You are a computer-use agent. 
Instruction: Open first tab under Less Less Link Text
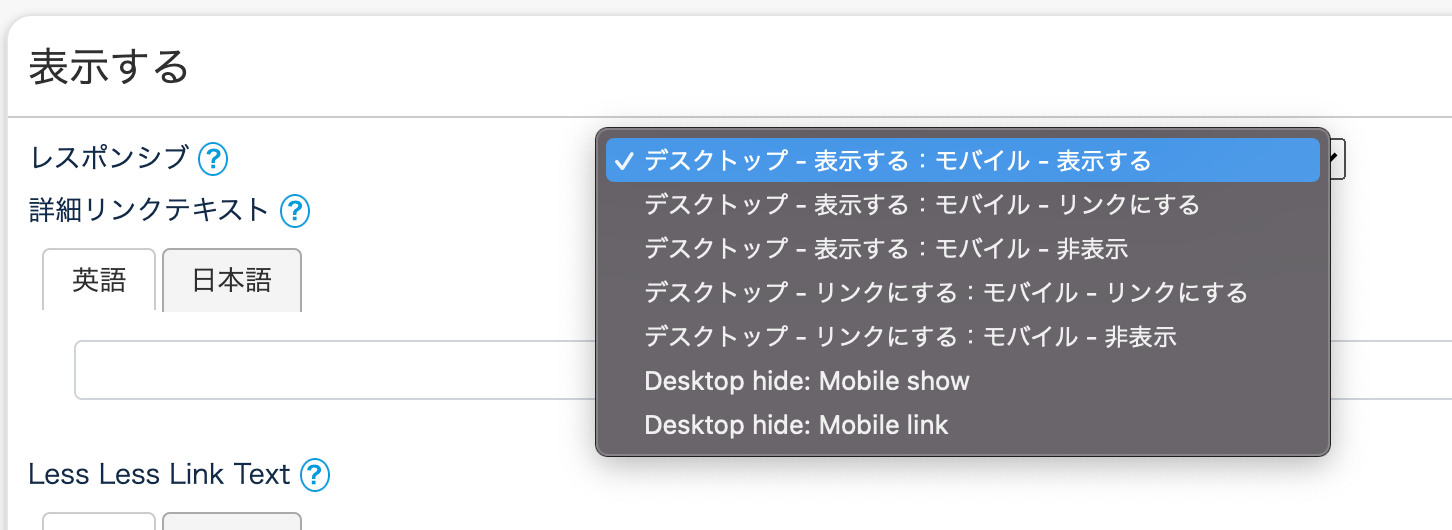[x=99, y=521]
